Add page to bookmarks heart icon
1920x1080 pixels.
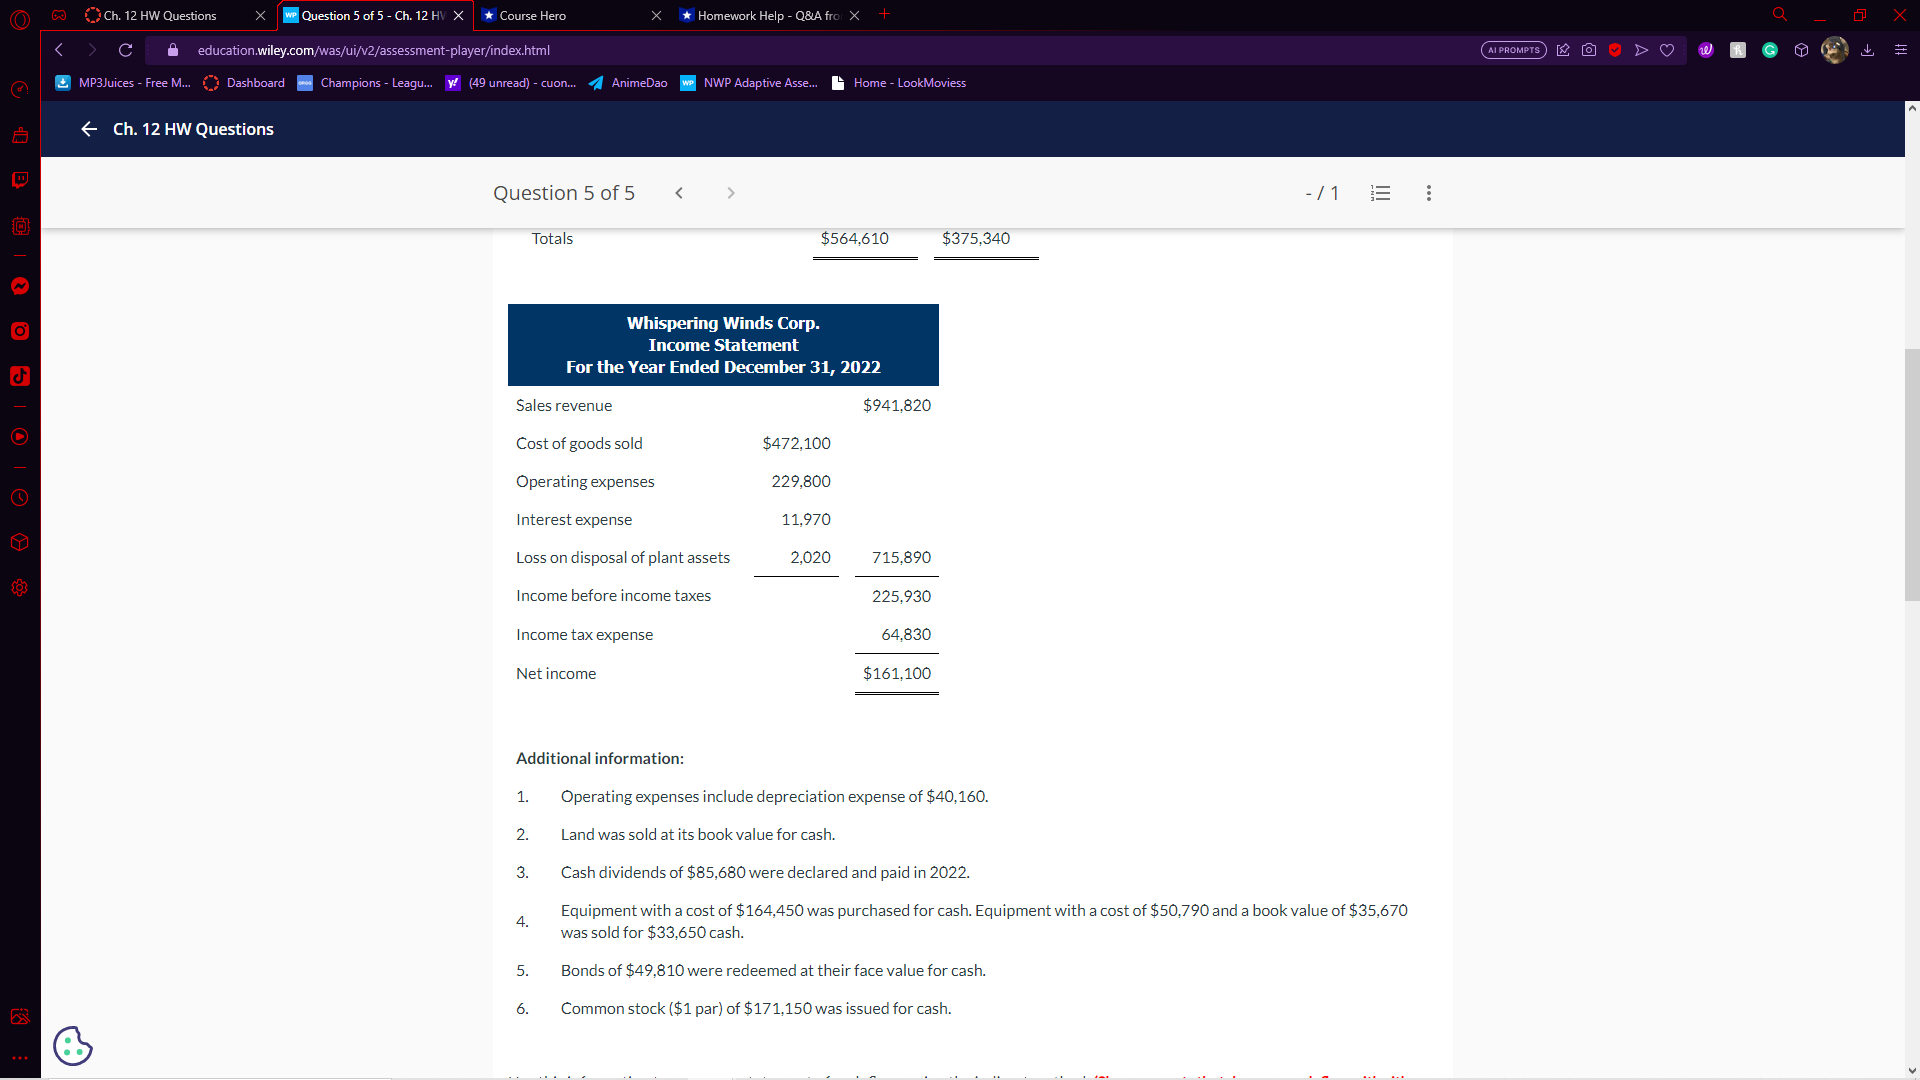[1667, 50]
